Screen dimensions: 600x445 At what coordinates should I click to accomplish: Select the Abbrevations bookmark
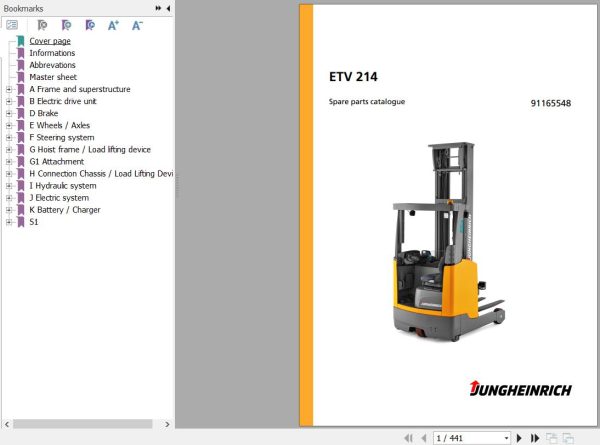point(52,65)
